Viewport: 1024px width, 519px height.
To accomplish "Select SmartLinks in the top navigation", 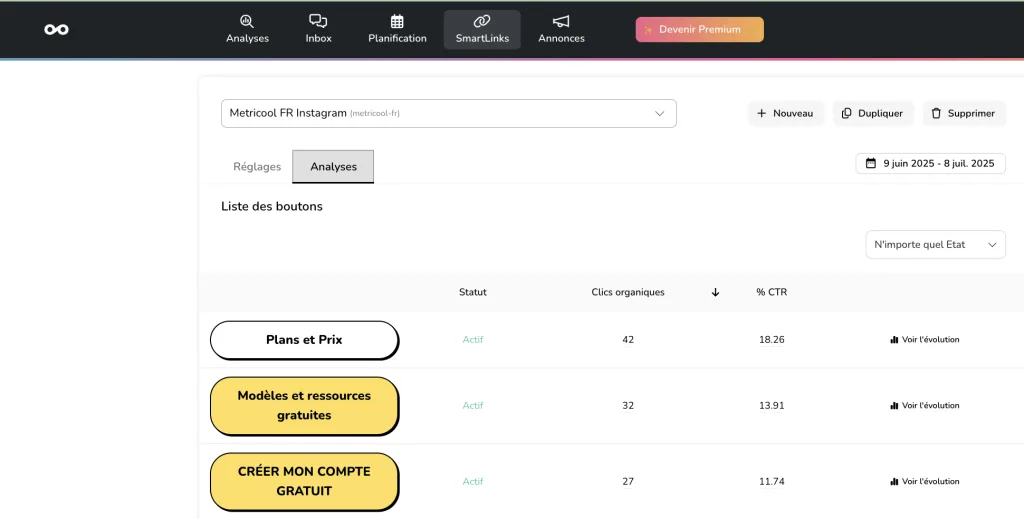I will pyautogui.click(x=482, y=29).
